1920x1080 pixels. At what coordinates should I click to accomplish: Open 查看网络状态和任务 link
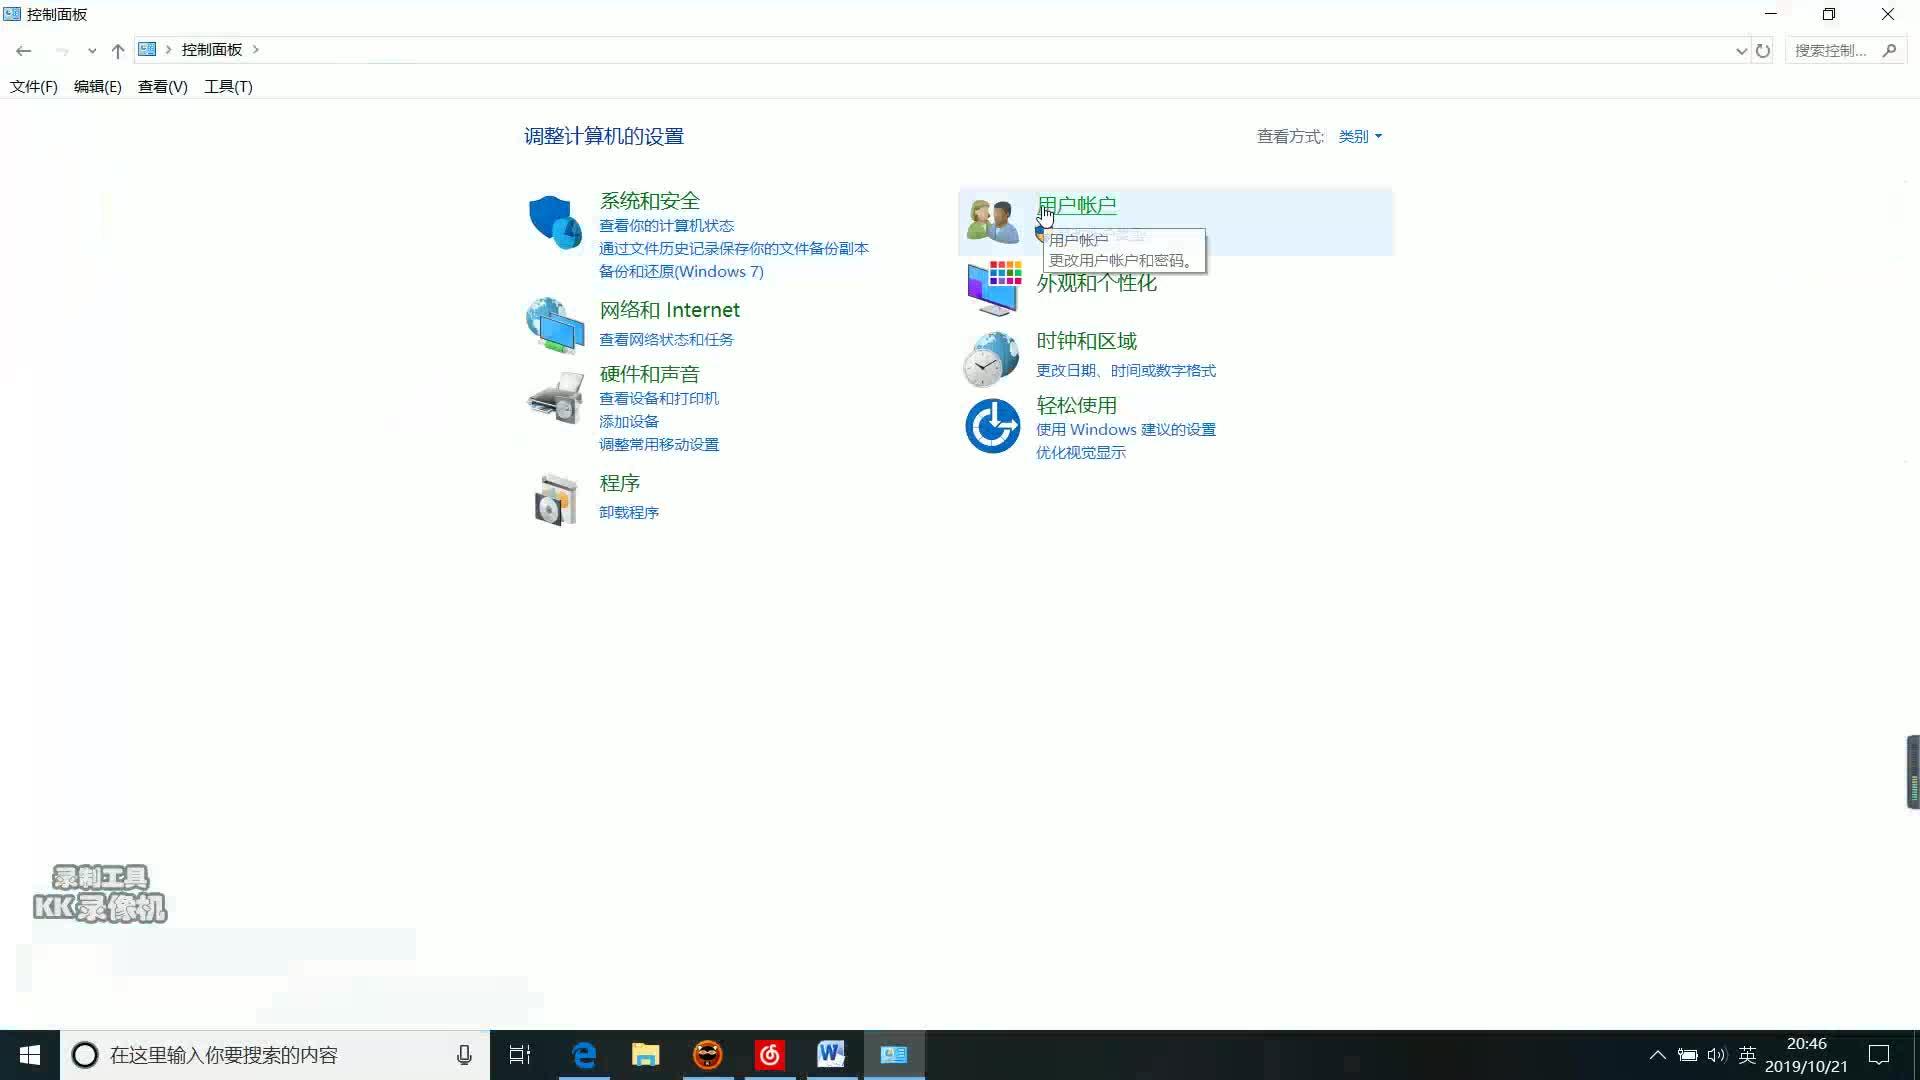(x=667, y=340)
